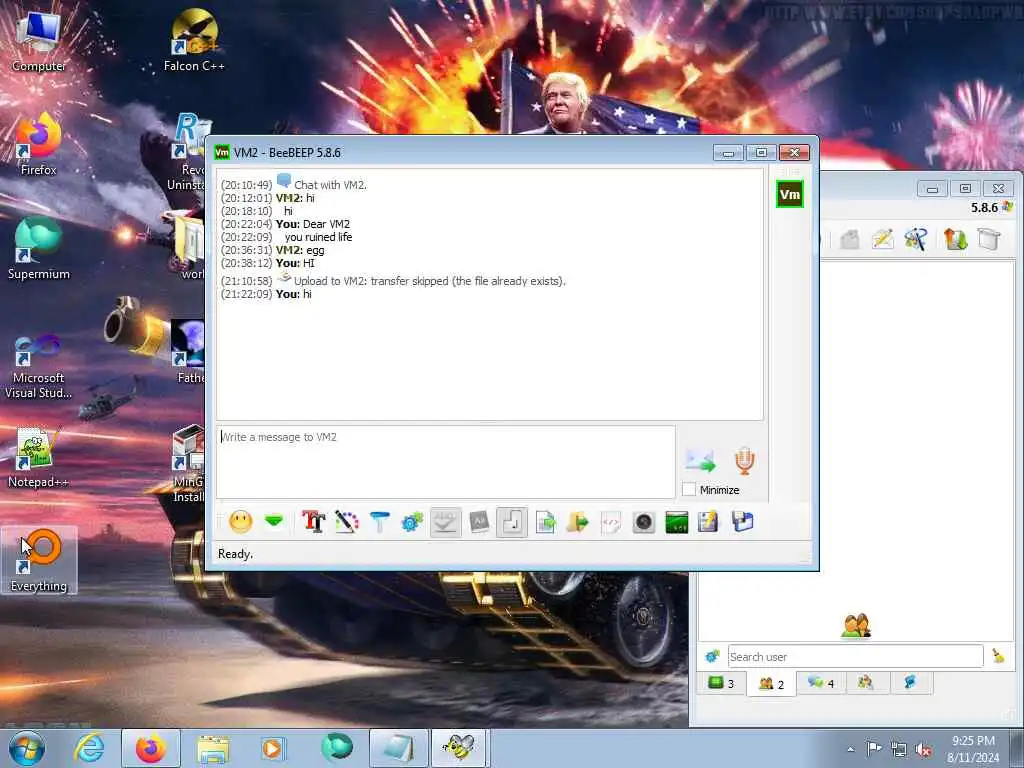The width and height of the screenshot is (1024, 768).
Task: Select the Microsoft Visual Studio shortcut
Action: click(x=39, y=366)
